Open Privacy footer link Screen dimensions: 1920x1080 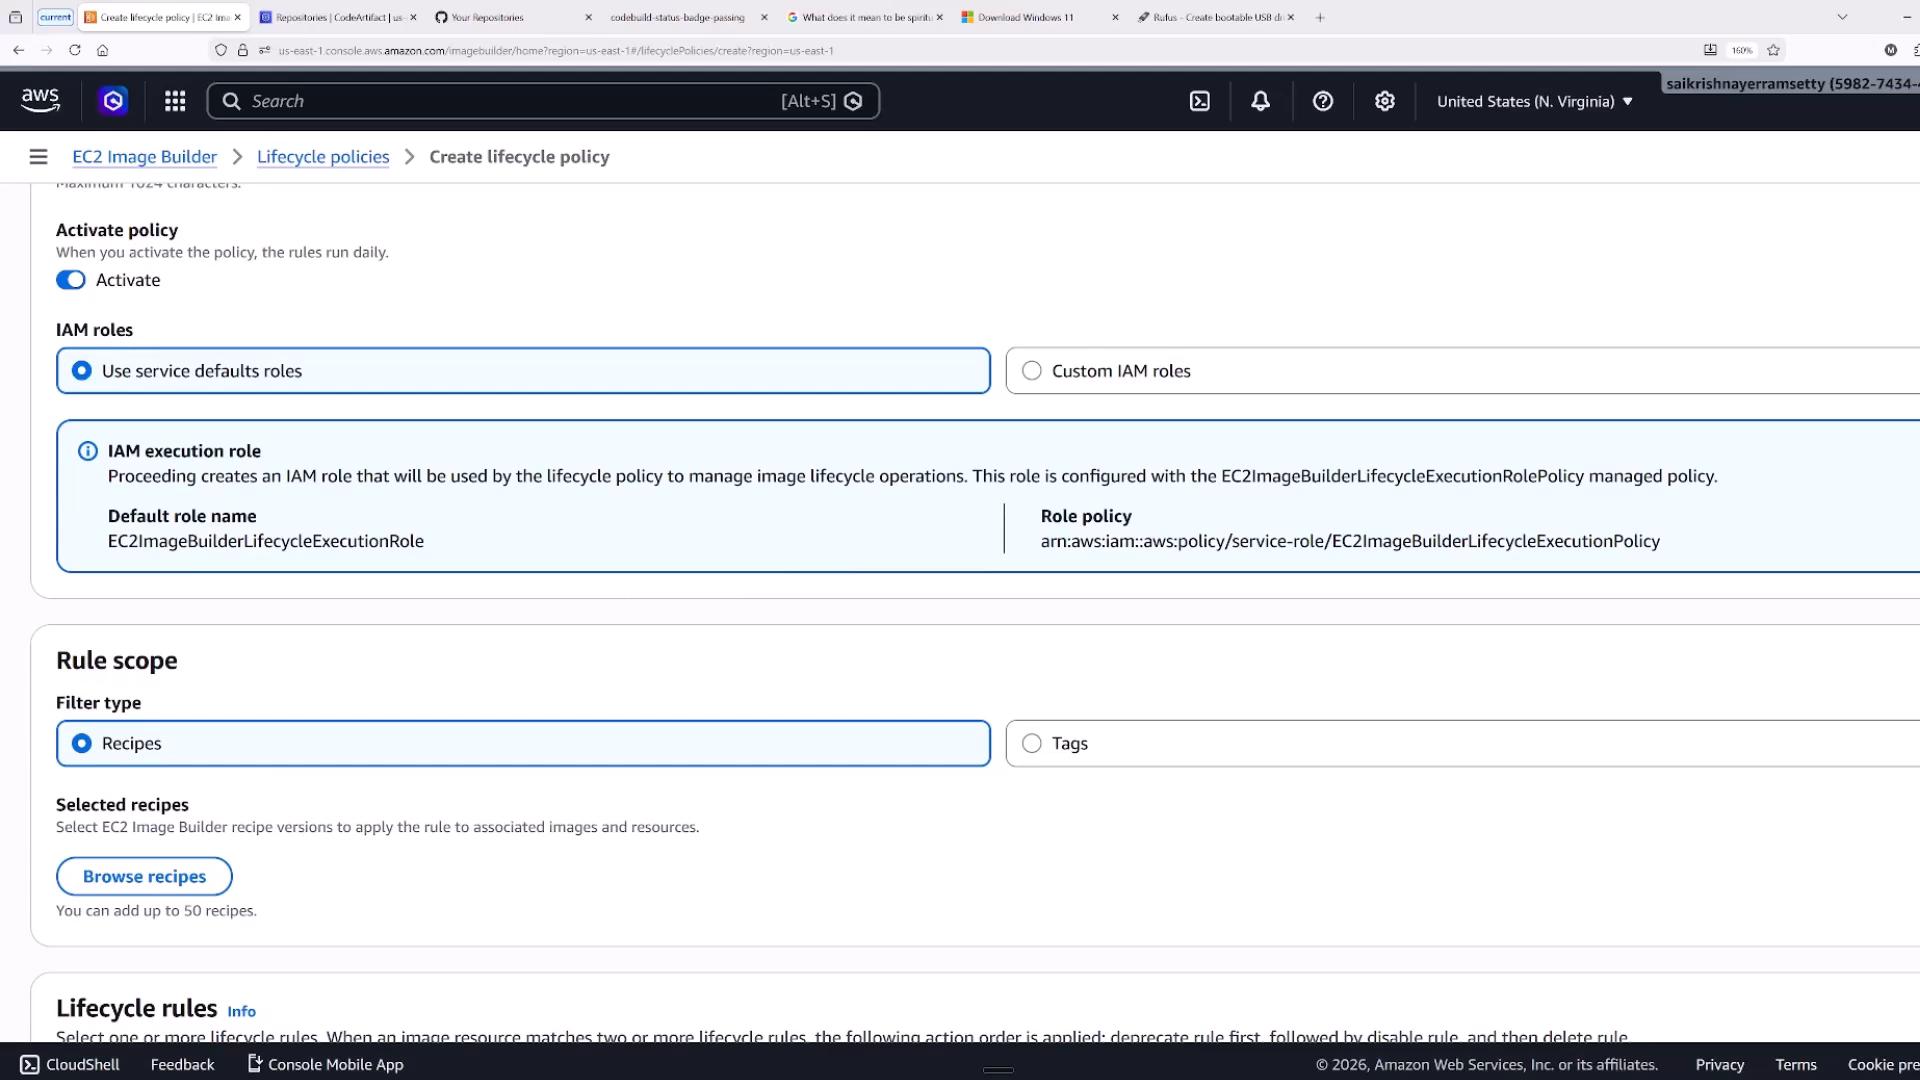1719,1064
